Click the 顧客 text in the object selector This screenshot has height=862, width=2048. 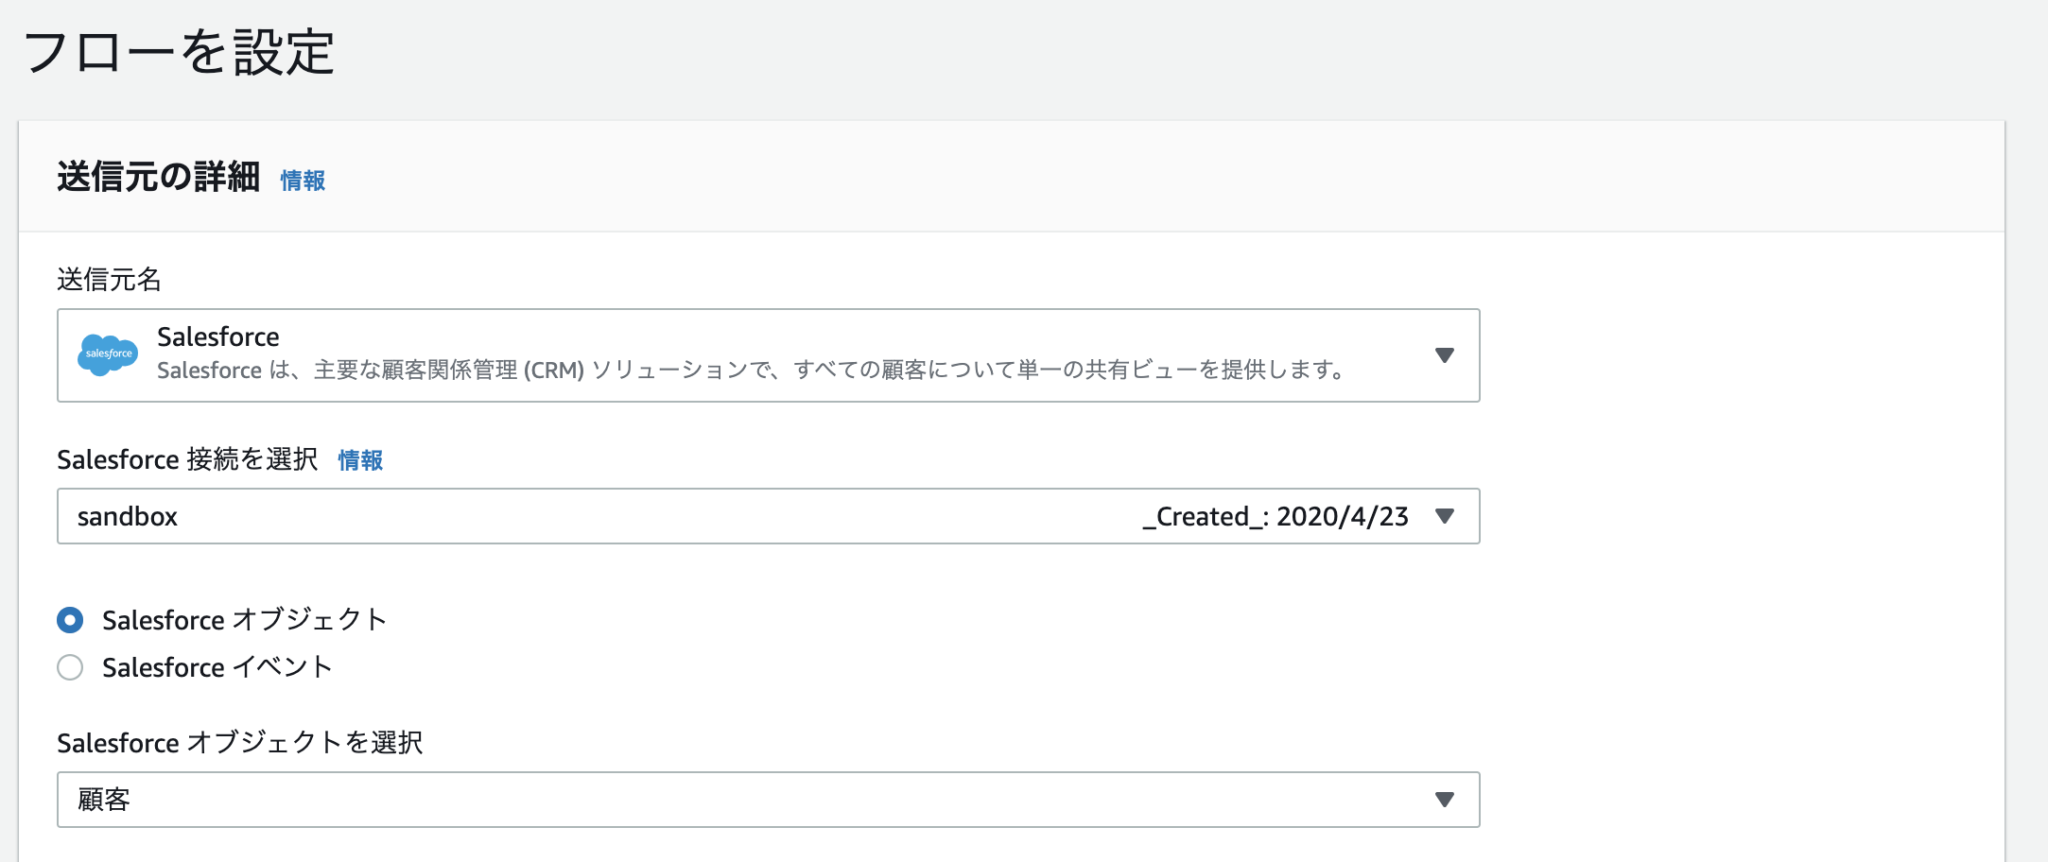pyautogui.click(x=100, y=799)
